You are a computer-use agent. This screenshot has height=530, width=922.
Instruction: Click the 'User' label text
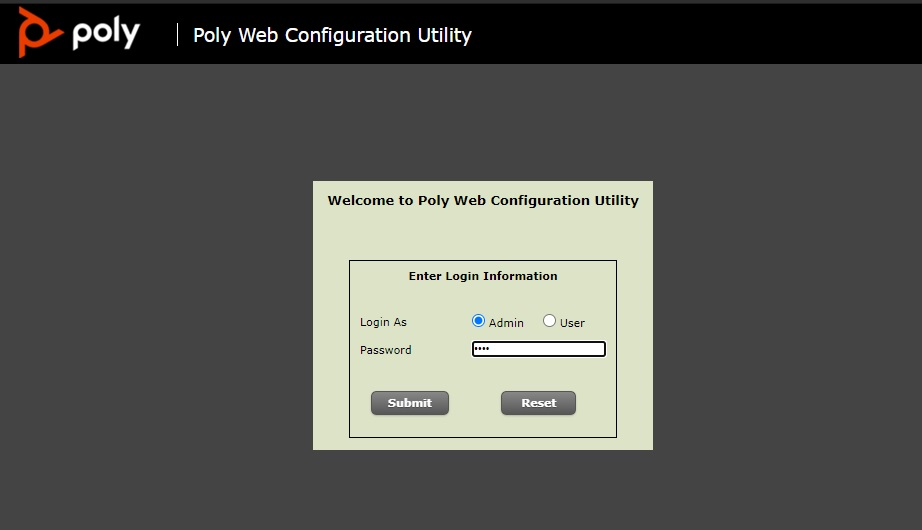(572, 323)
